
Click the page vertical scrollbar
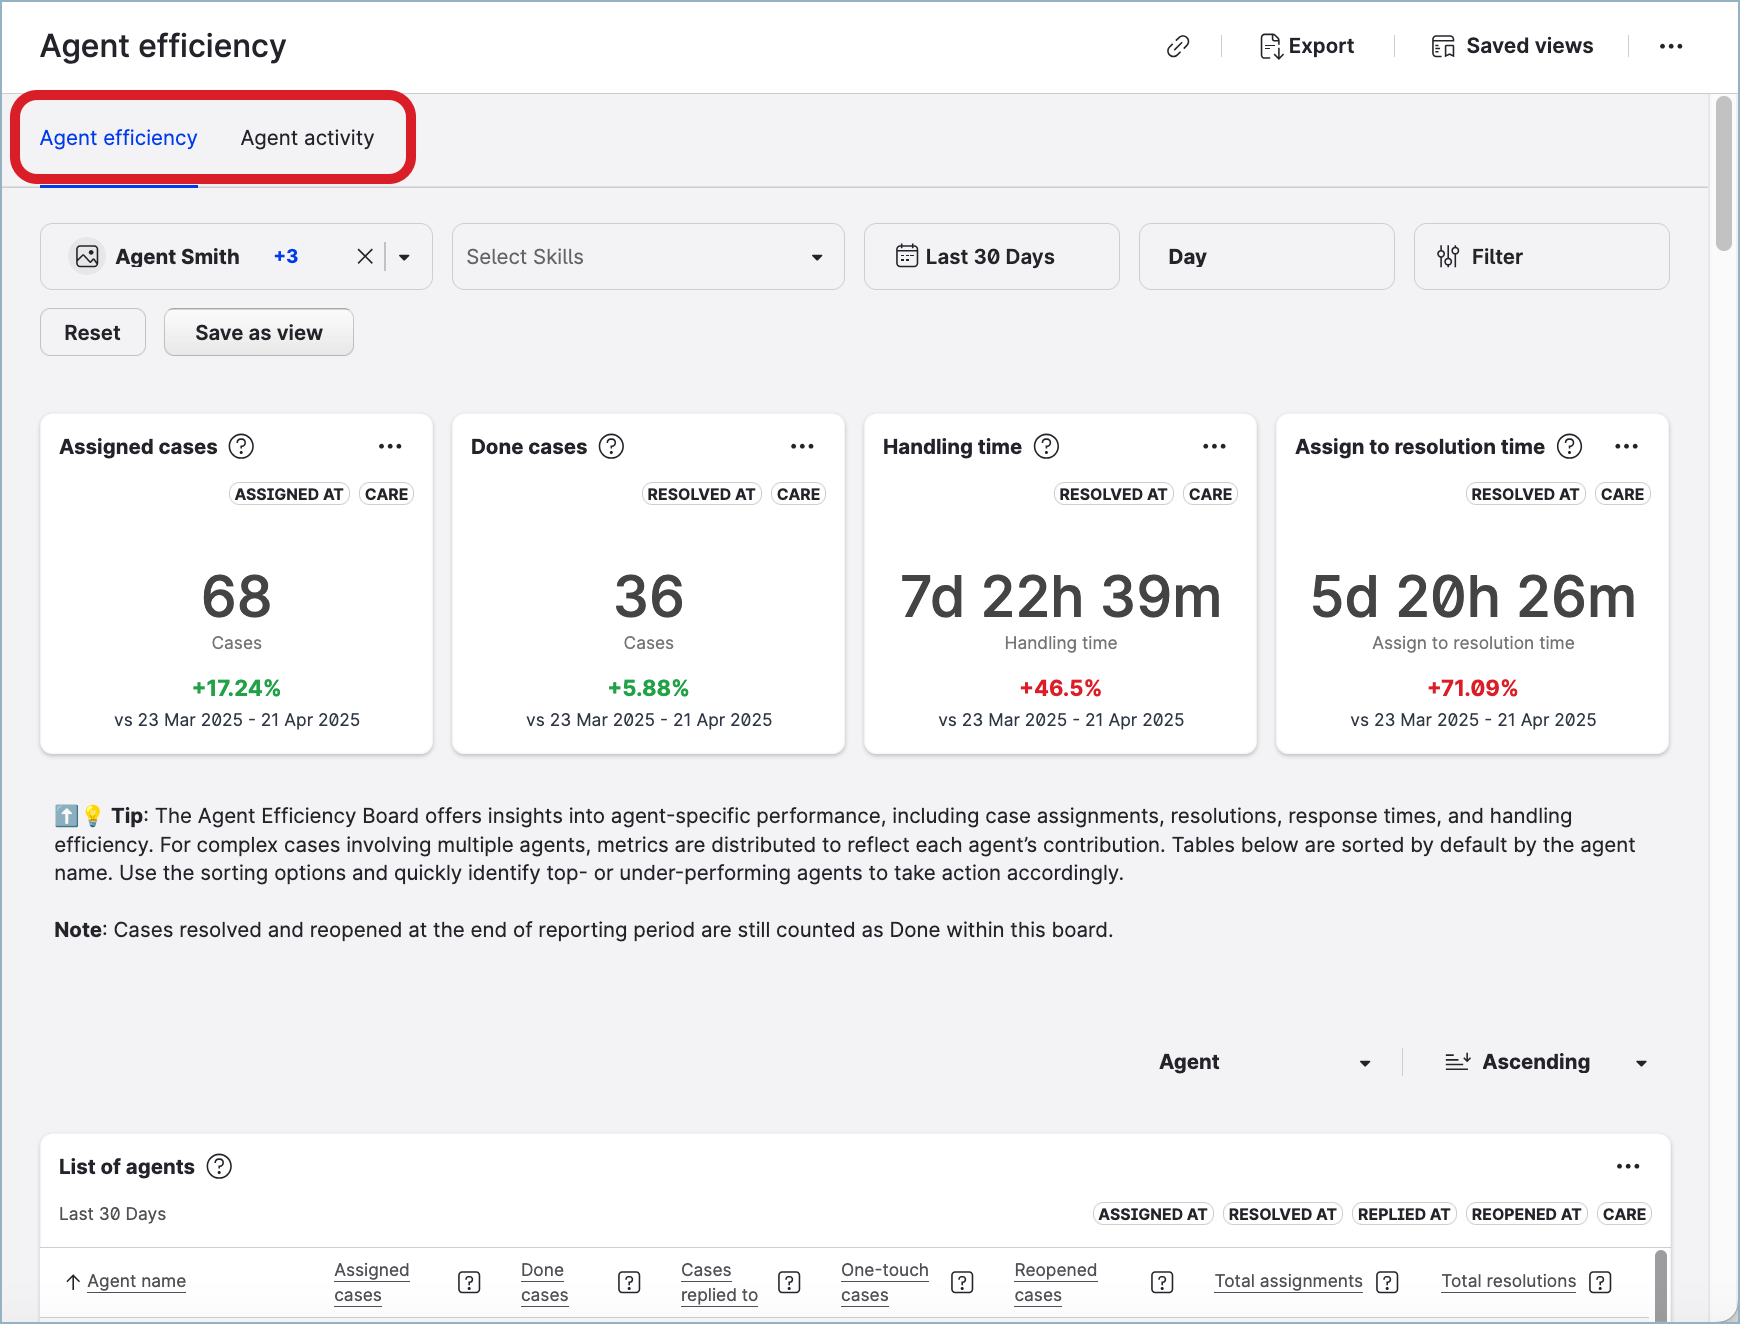1723,173
